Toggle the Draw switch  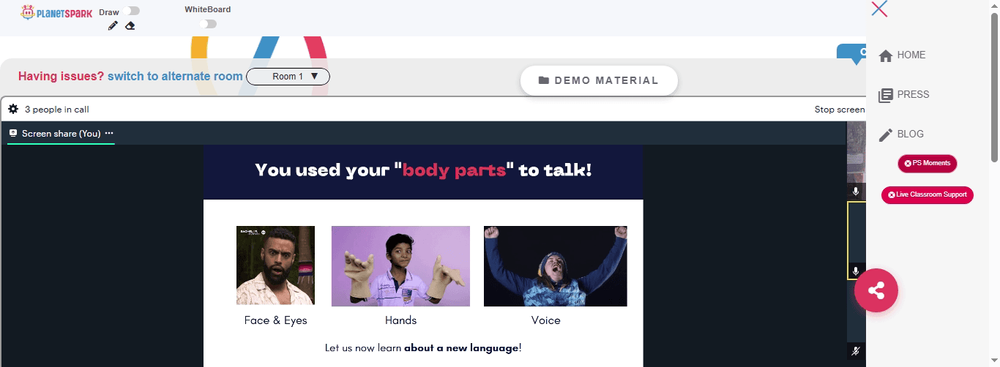(x=133, y=11)
